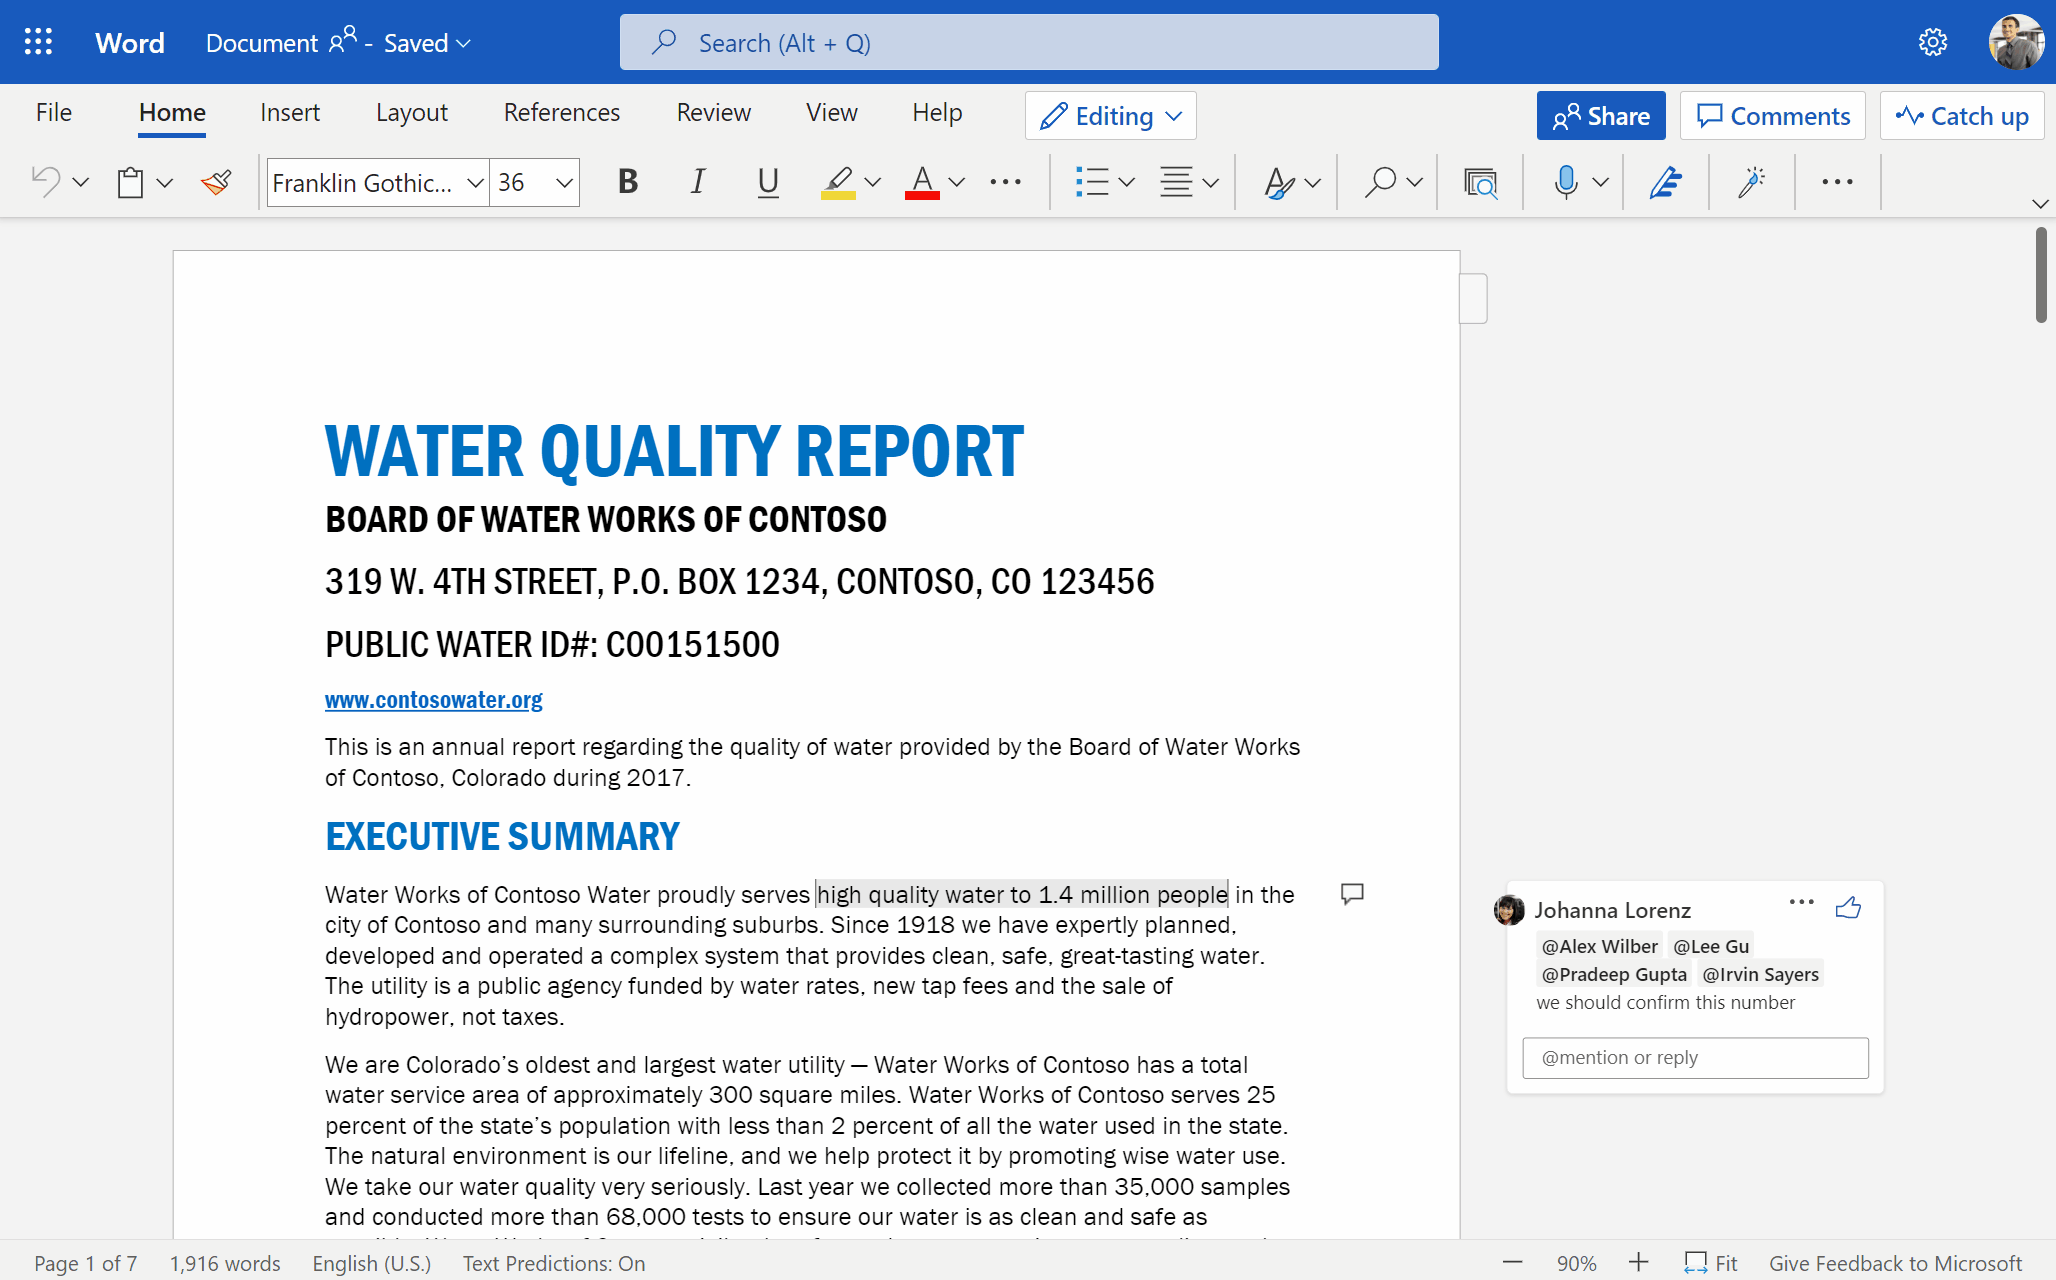Open www.contosowater.org hyperlink
Image resolution: width=2056 pixels, height=1280 pixels.
tap(432, 698)
